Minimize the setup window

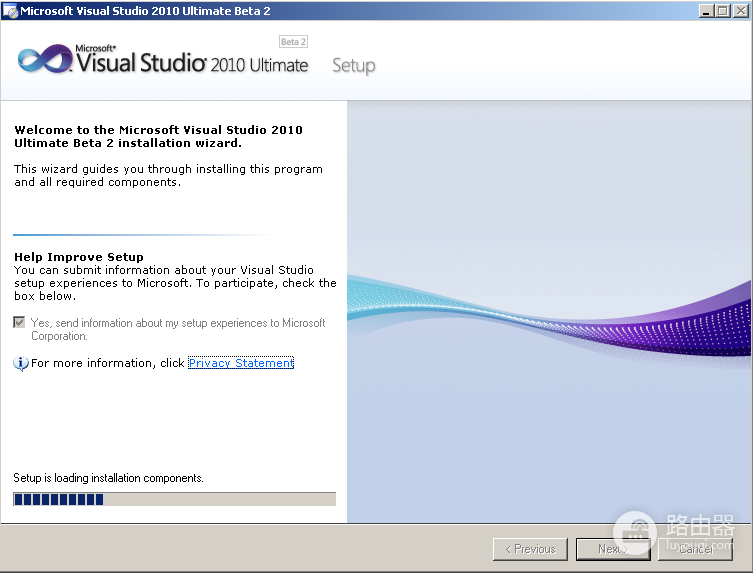(706, 11)
